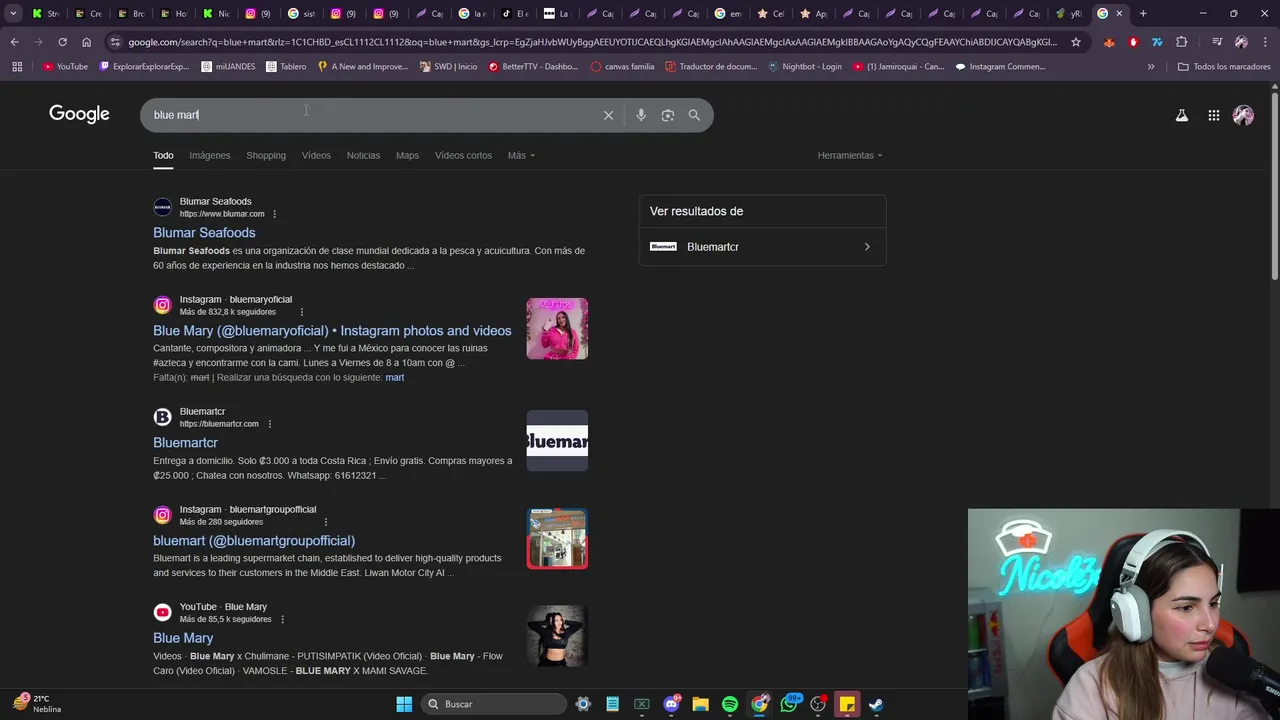
Task: Open the Google apps grid
Action: (1213, 115)
